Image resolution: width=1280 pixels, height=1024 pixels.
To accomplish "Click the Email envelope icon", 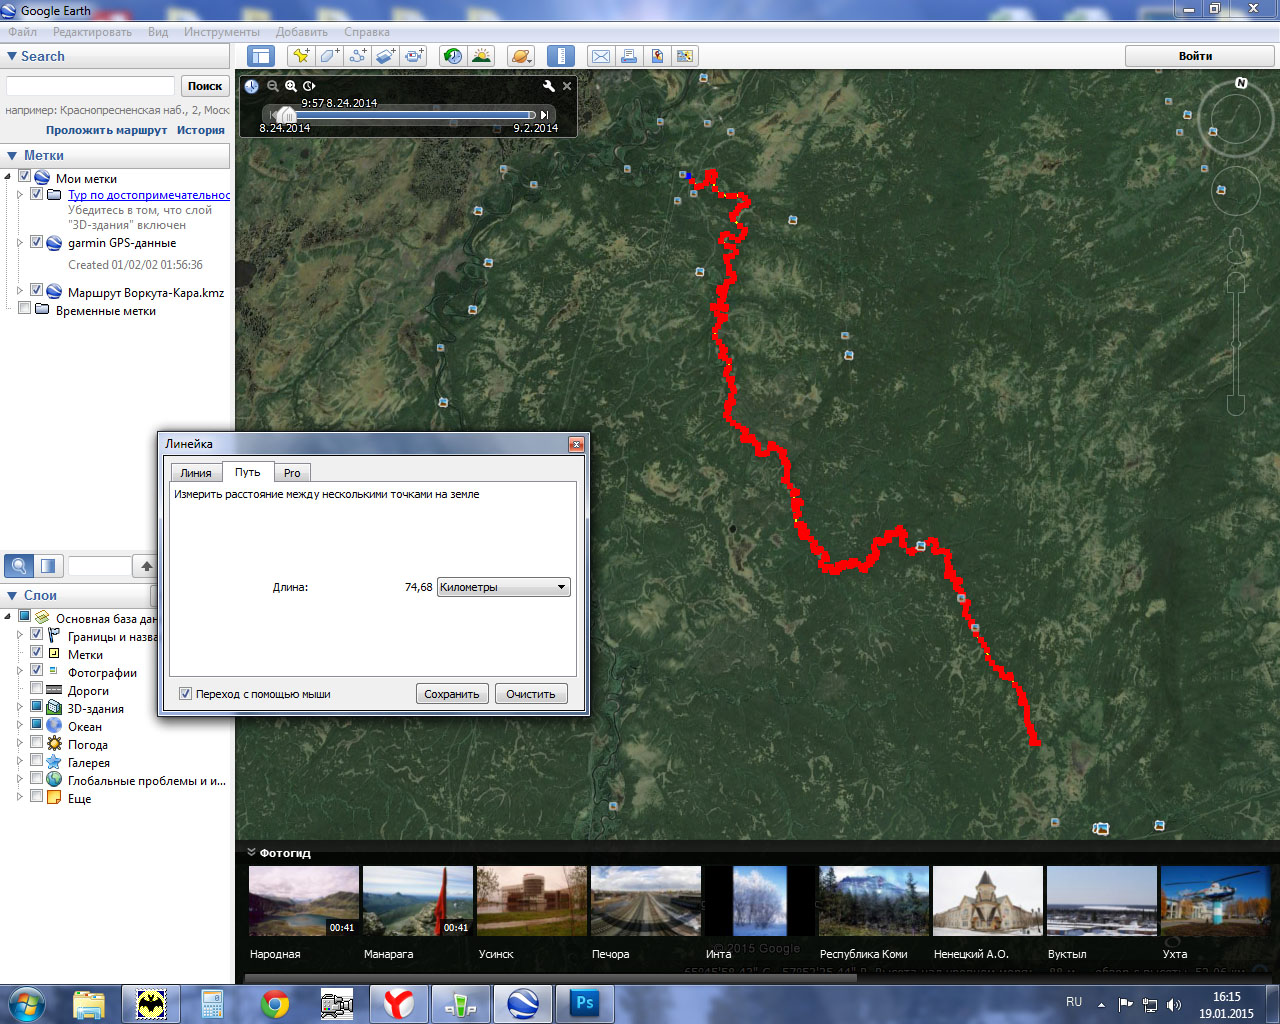I will click(x=600, y=57).
